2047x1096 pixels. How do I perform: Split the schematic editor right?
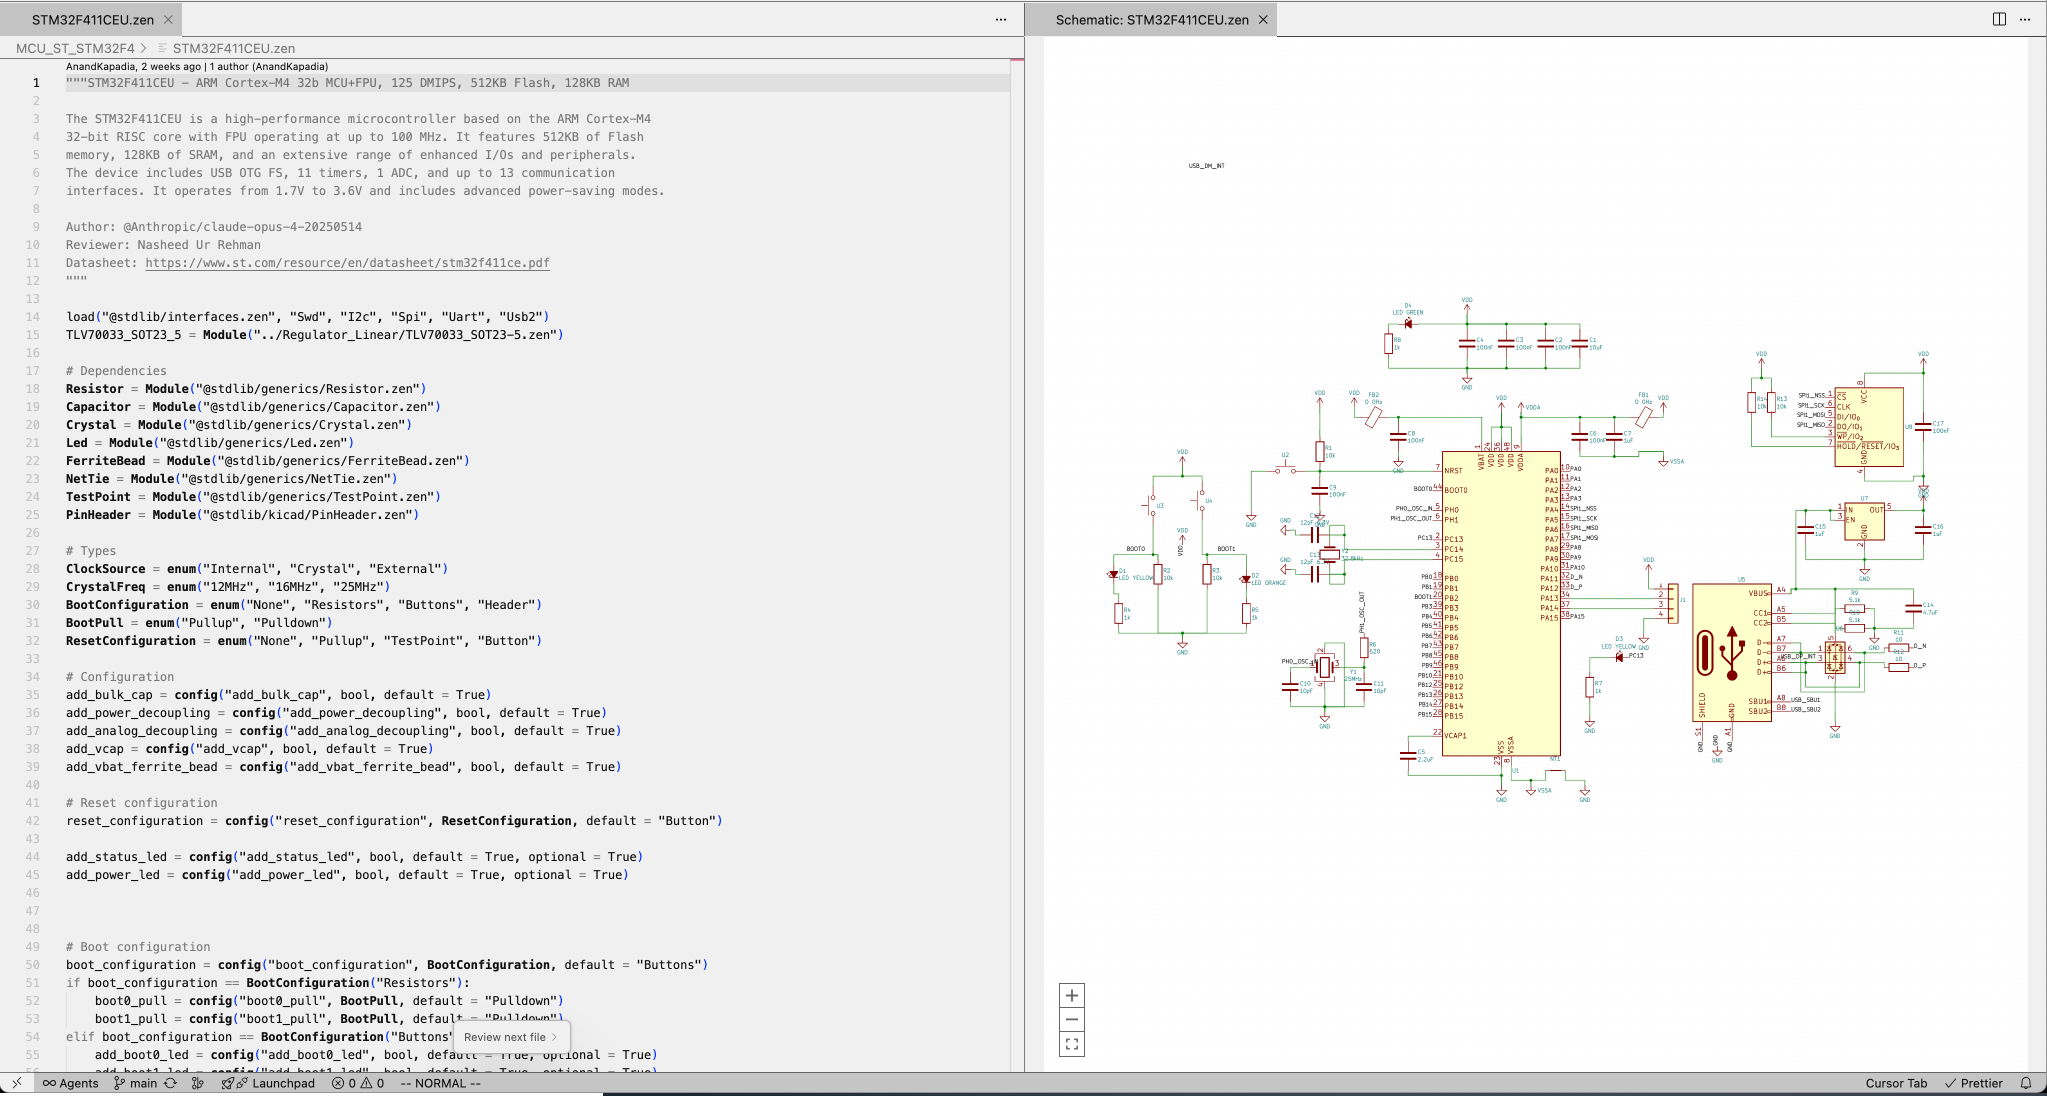1999,19
